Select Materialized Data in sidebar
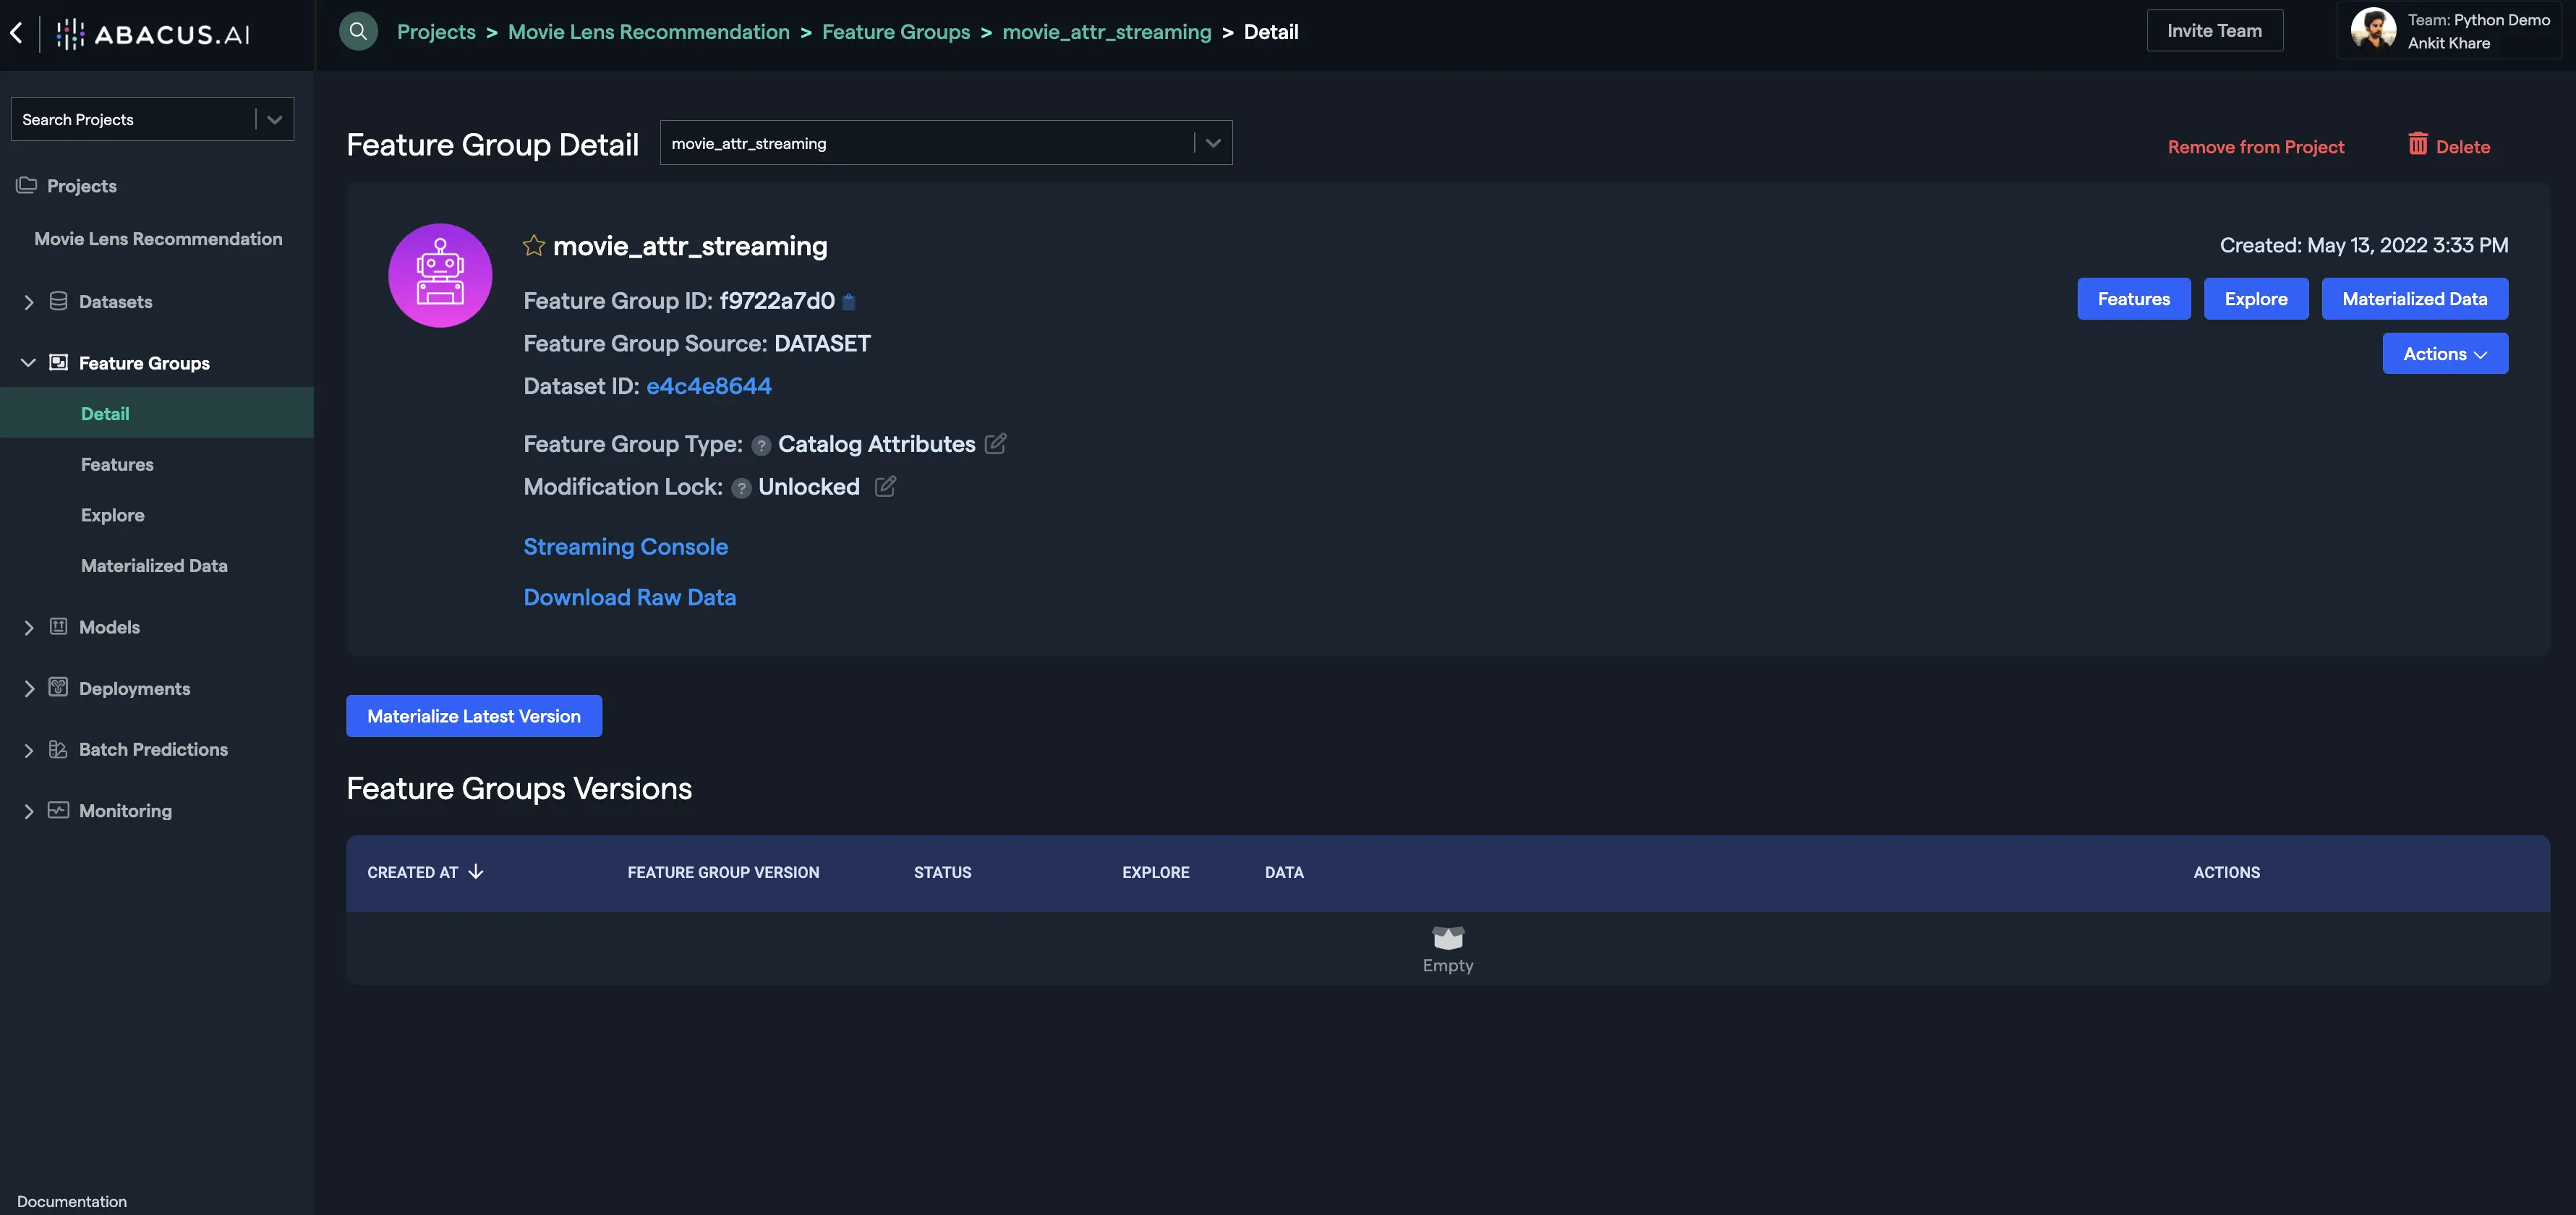Viewport: 2576px width, 1215px height. click(x=154, y=566)
